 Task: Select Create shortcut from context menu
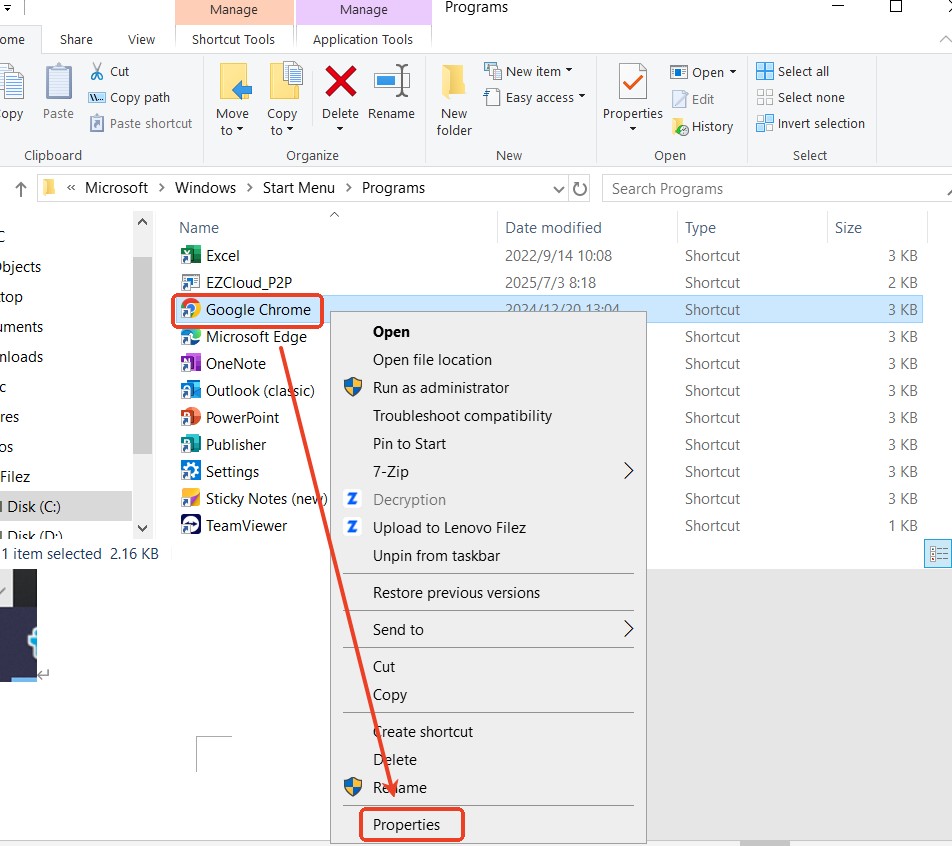(423, 731)
